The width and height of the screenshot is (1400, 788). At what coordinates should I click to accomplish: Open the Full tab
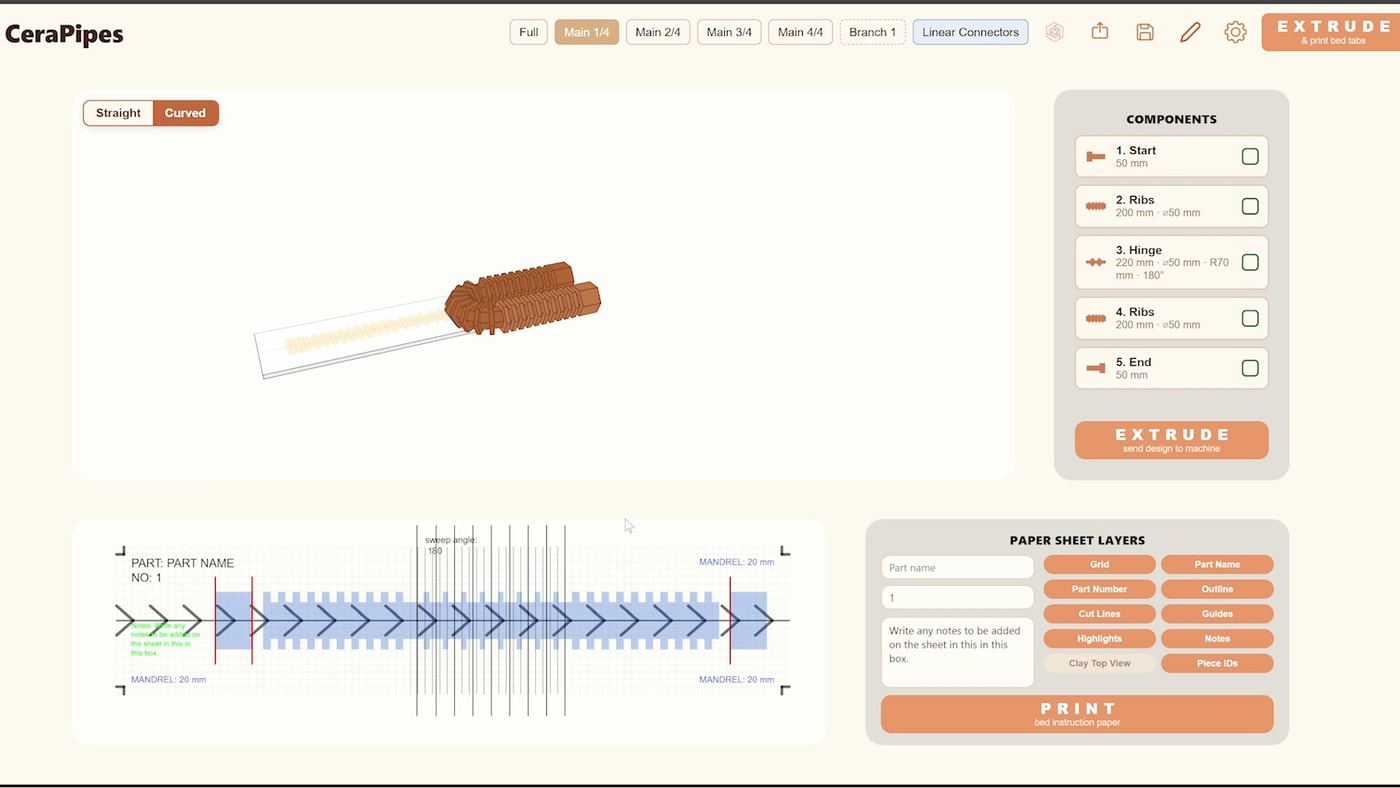pyautogui.click(x=529, y=32)
